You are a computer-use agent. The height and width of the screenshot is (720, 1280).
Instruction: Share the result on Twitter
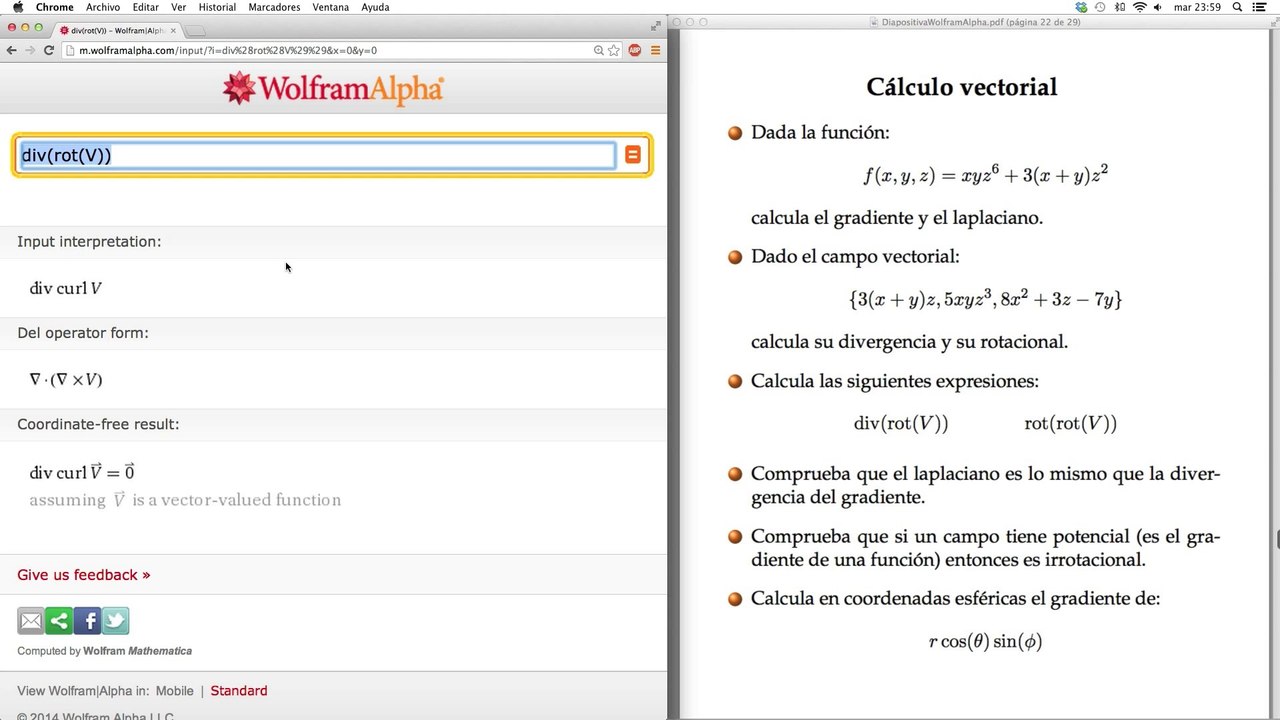point(115,621)
